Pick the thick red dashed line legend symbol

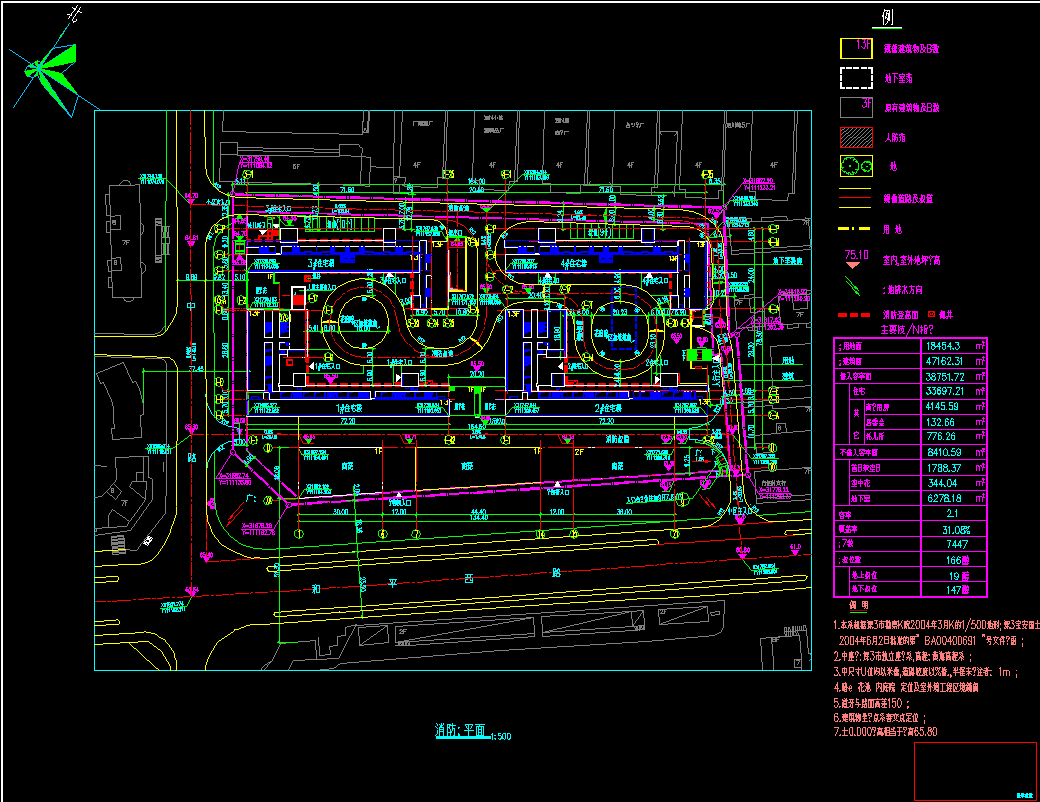[854, 315]
